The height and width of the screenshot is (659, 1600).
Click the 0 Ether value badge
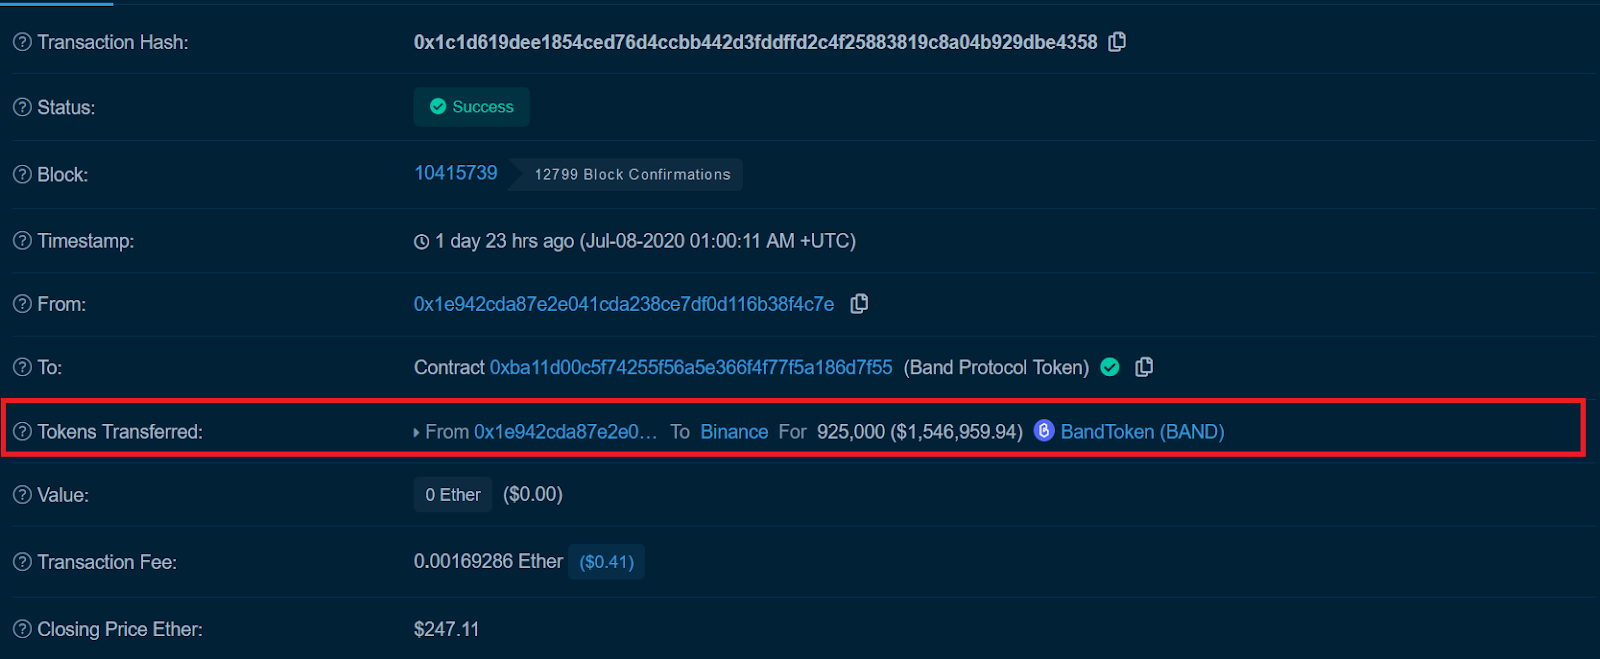453,494
